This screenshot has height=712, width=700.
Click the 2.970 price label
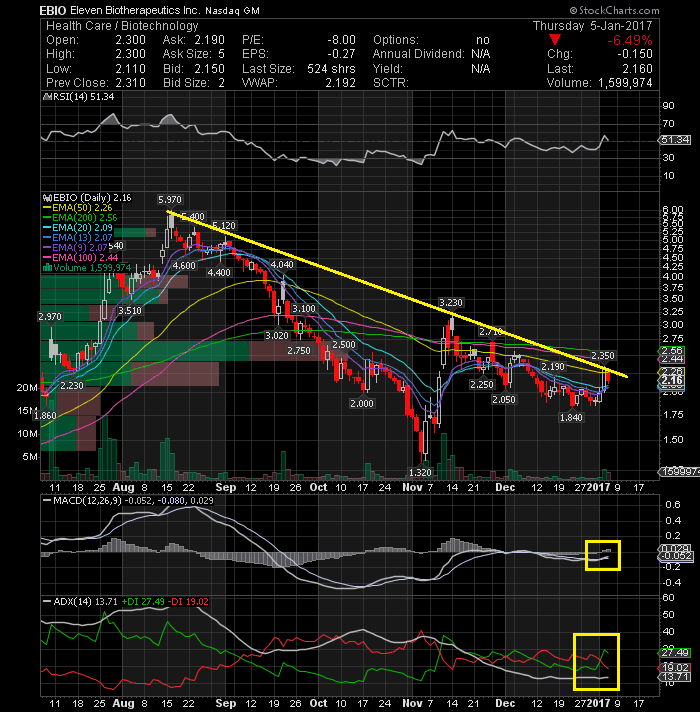(x=50, y=317)
